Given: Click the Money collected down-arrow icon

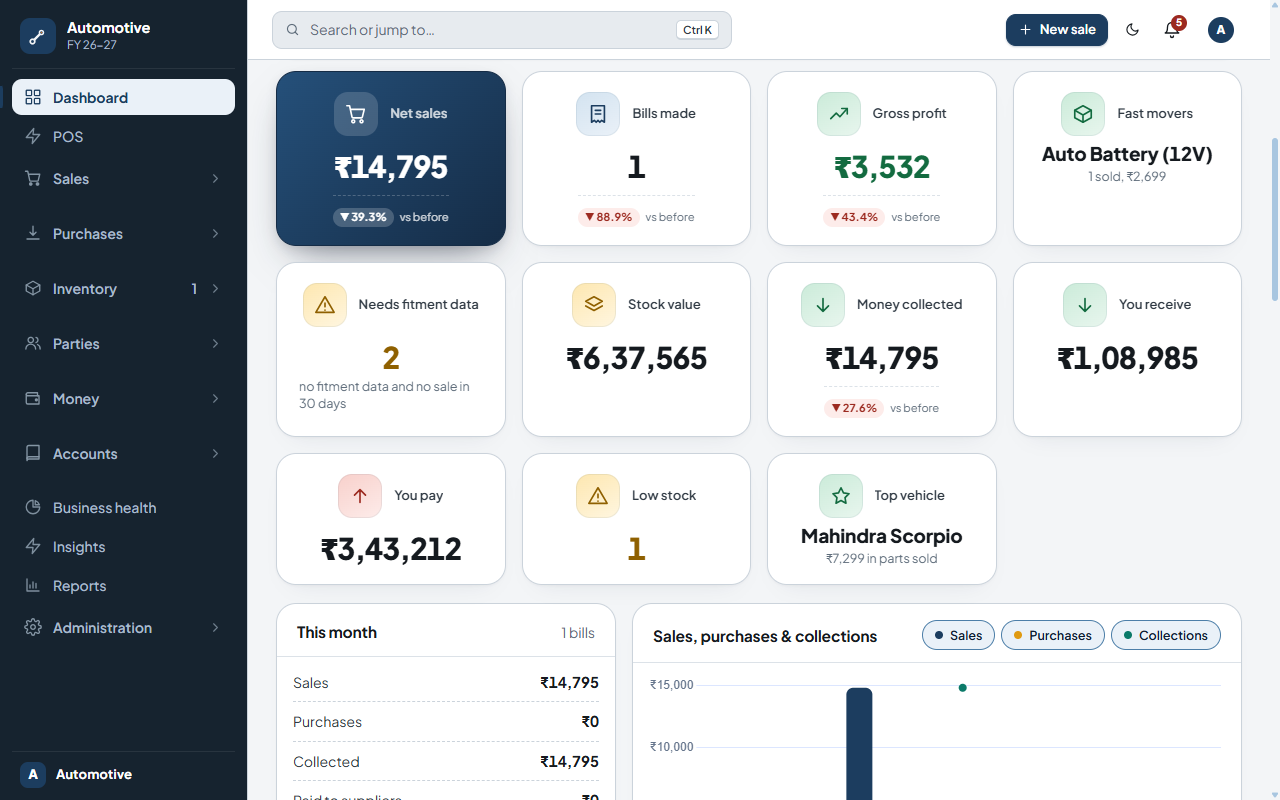Looking at the screenshot, I should (823, 305).
